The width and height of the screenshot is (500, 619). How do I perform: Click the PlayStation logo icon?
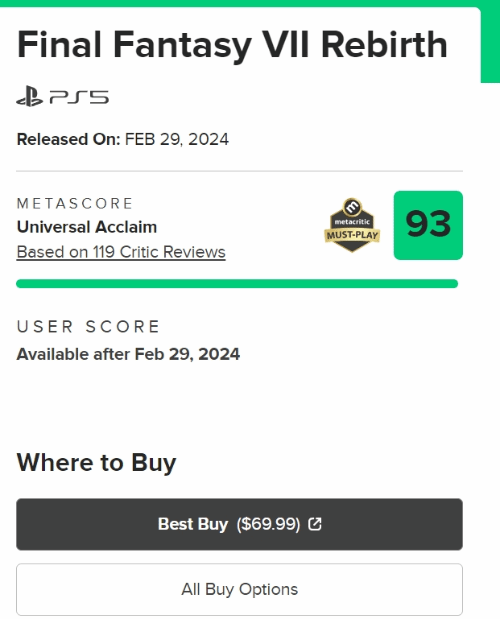(30, 96)
